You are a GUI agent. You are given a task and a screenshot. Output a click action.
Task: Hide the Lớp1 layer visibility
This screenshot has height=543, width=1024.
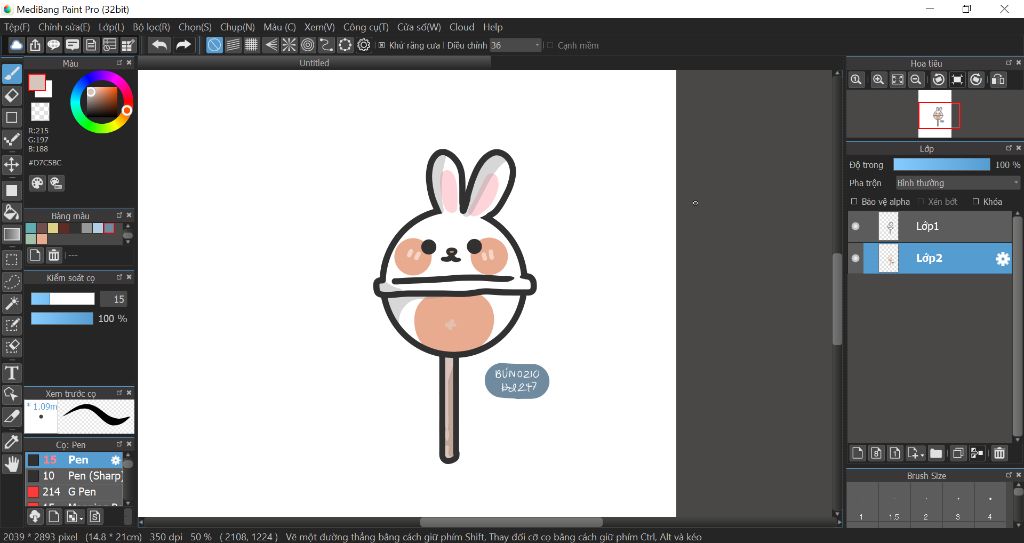click(x=856, y=226)
